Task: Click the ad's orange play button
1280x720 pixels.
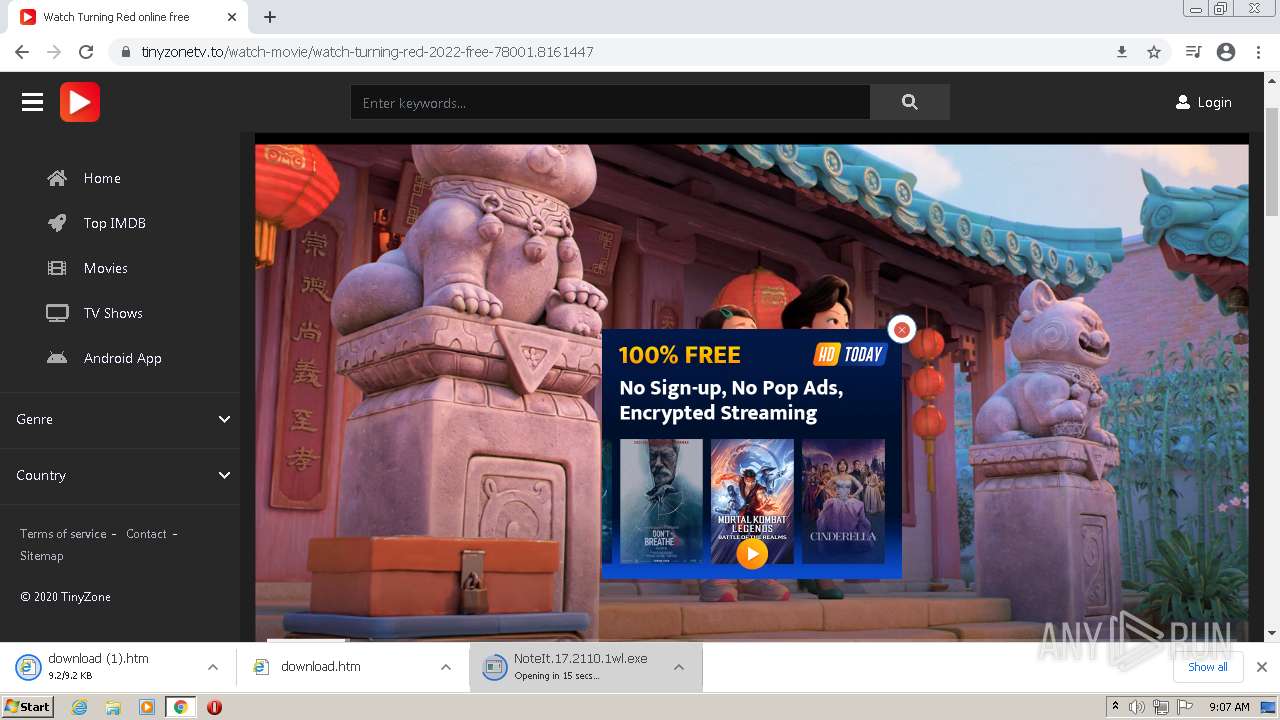Action: (752, 553)
